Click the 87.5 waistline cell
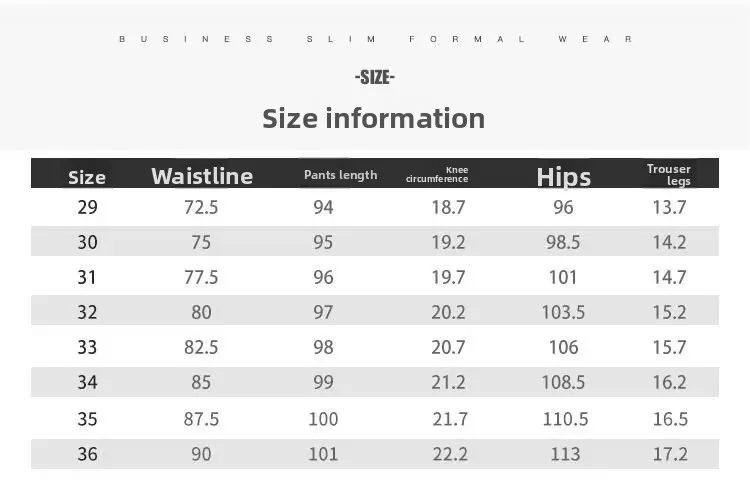The image size is (750, 485). click(202, 419)
